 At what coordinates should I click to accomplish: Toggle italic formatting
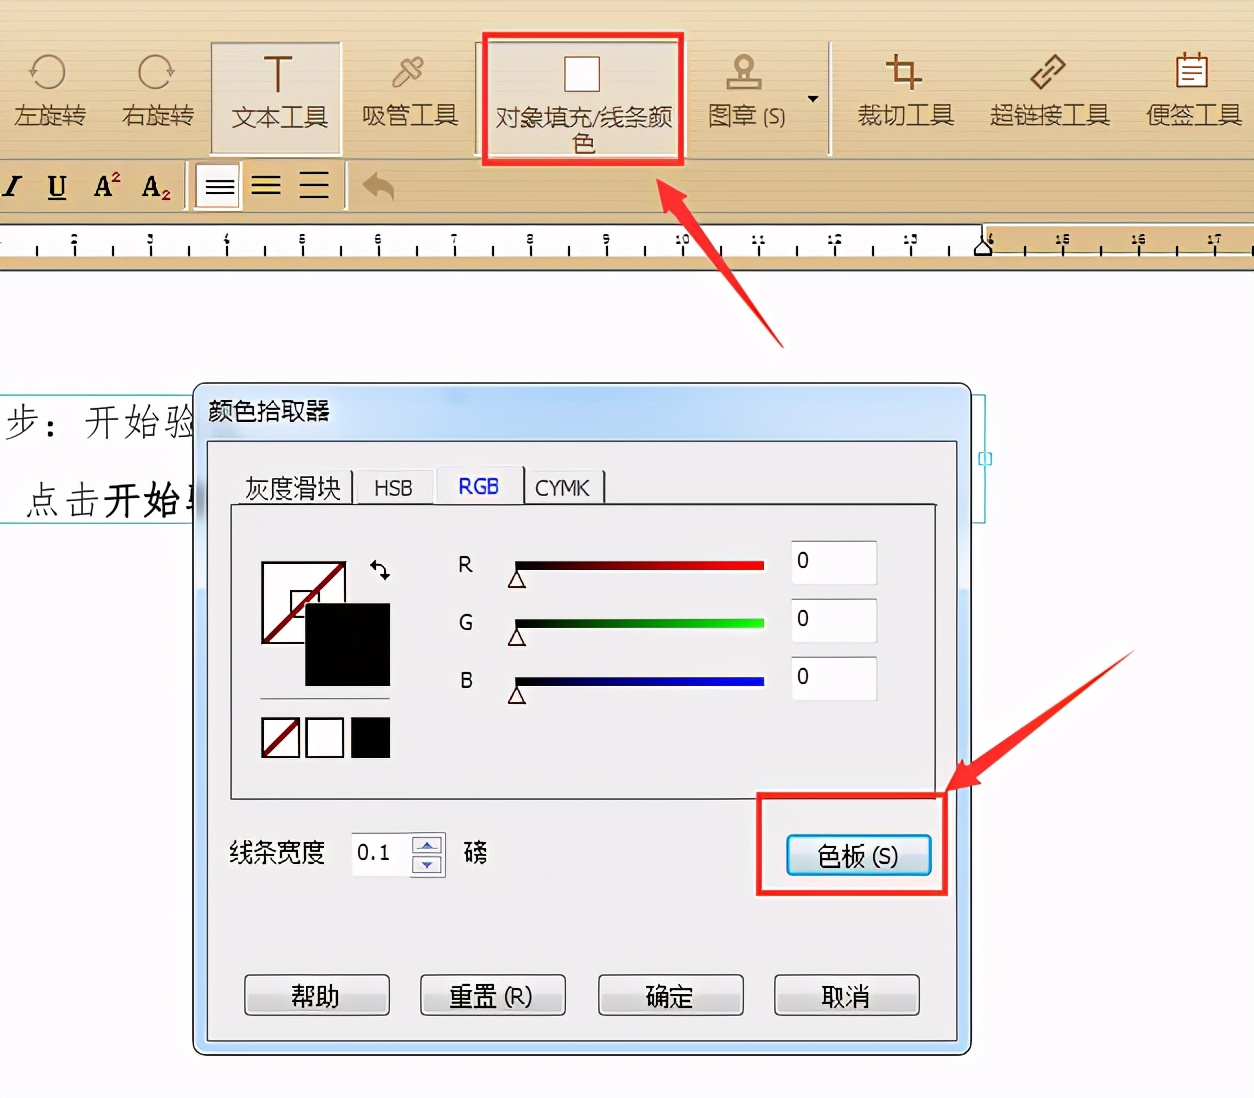click(x=13, y=185)
